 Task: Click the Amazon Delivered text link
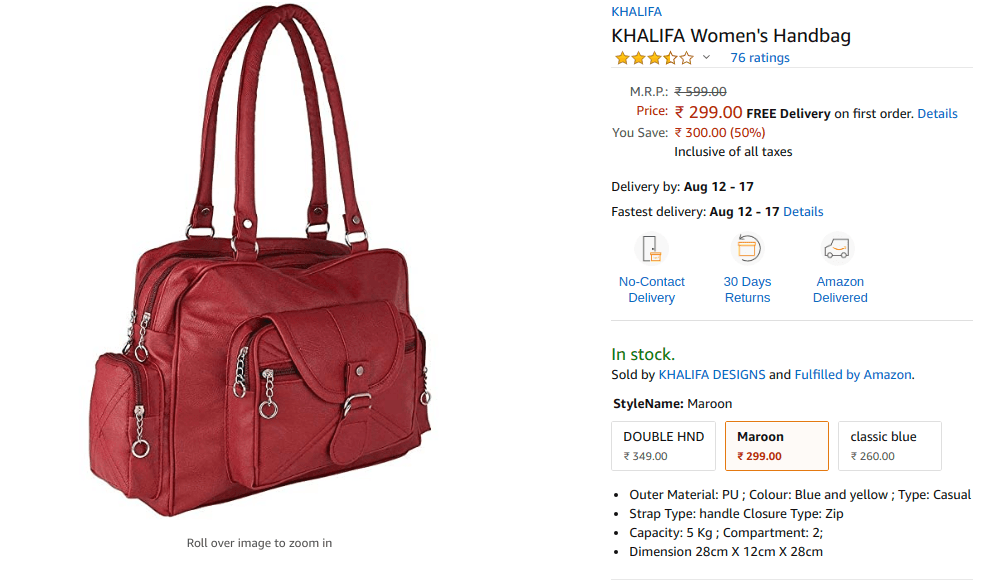coord(840,290)
